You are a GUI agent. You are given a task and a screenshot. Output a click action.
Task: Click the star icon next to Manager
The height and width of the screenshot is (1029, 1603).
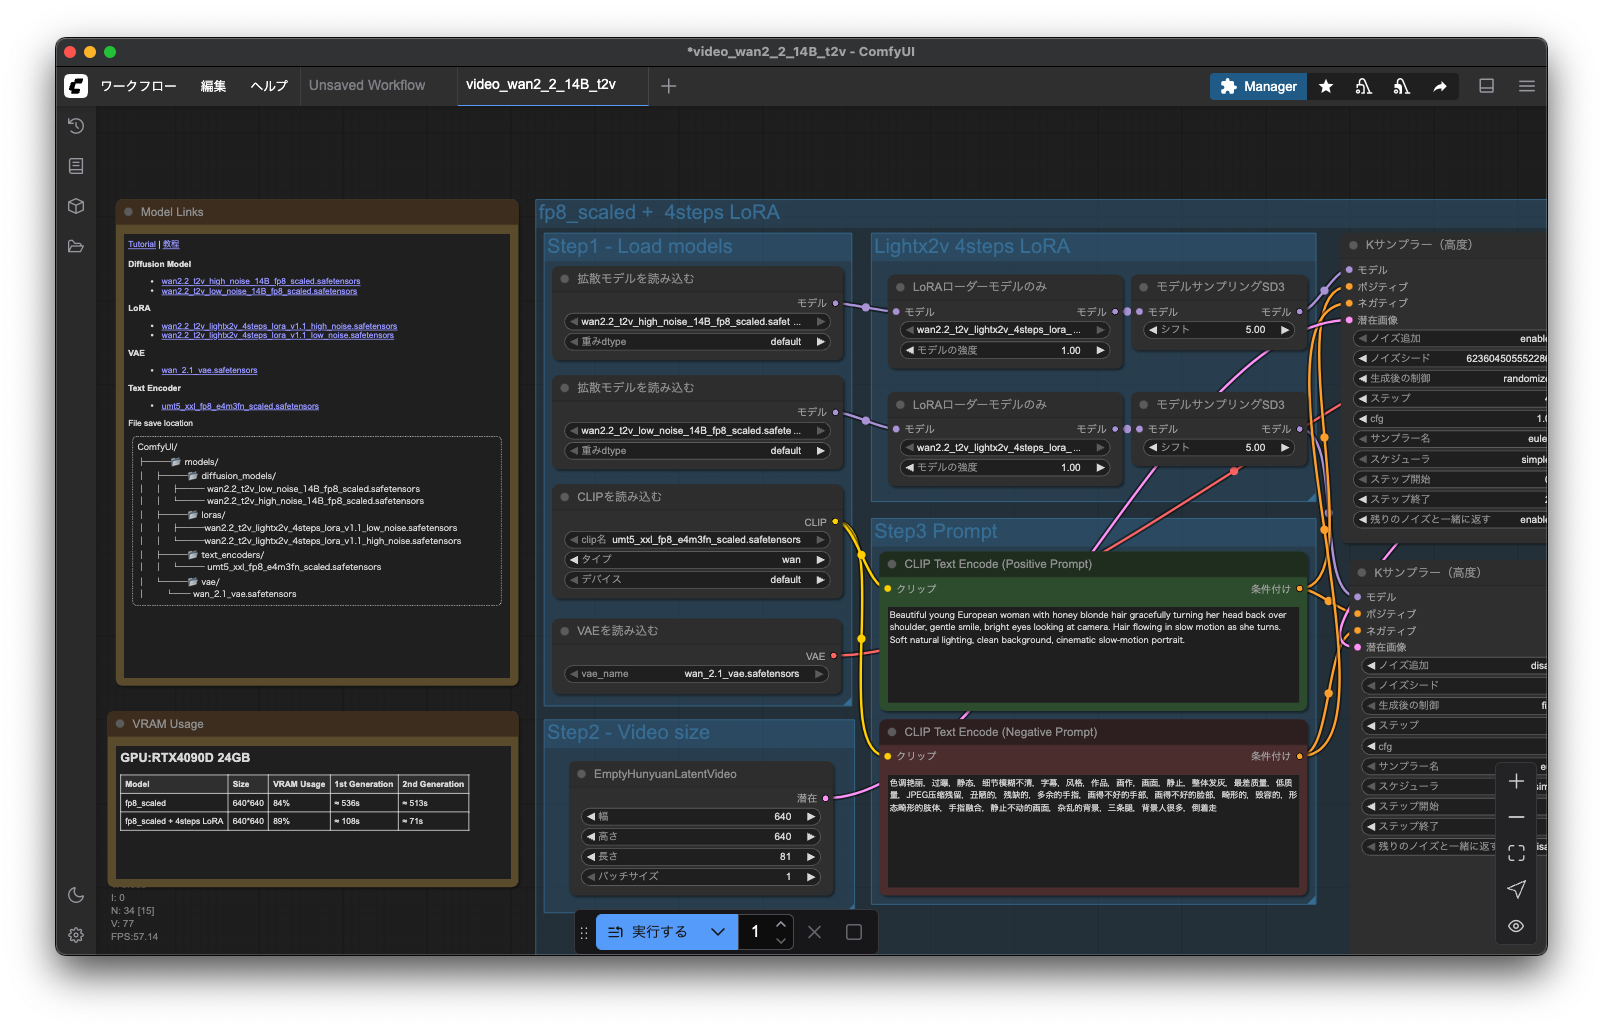tap(1326, 87)
